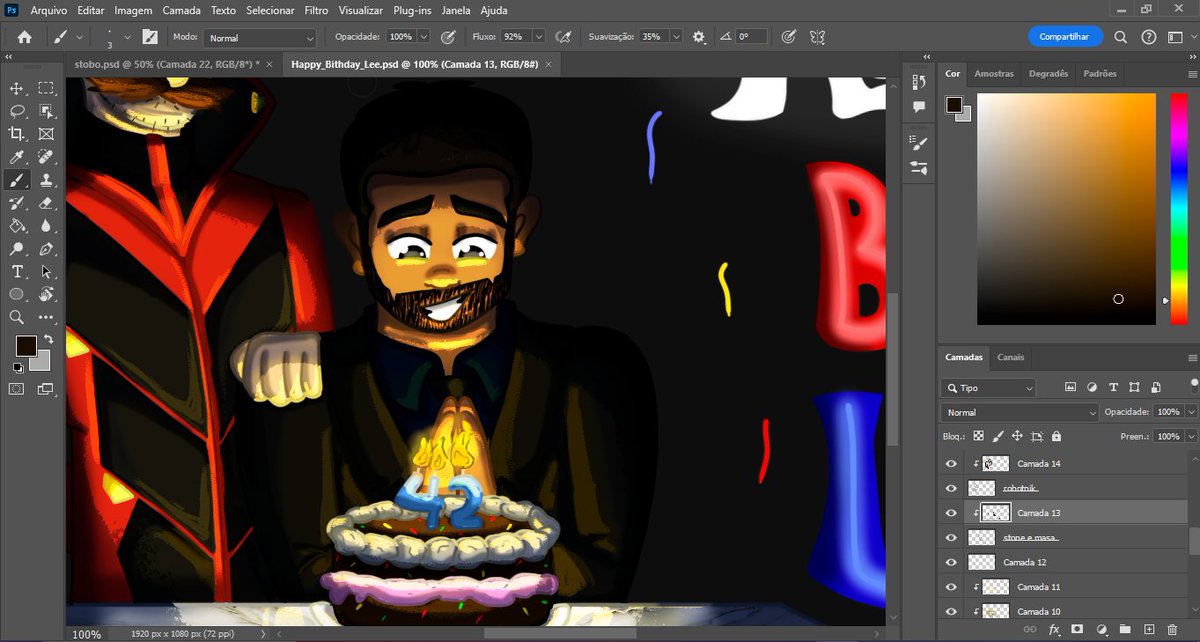Select the Move tool
This screenshot has height=642, width=1200.
pos(17,89)
